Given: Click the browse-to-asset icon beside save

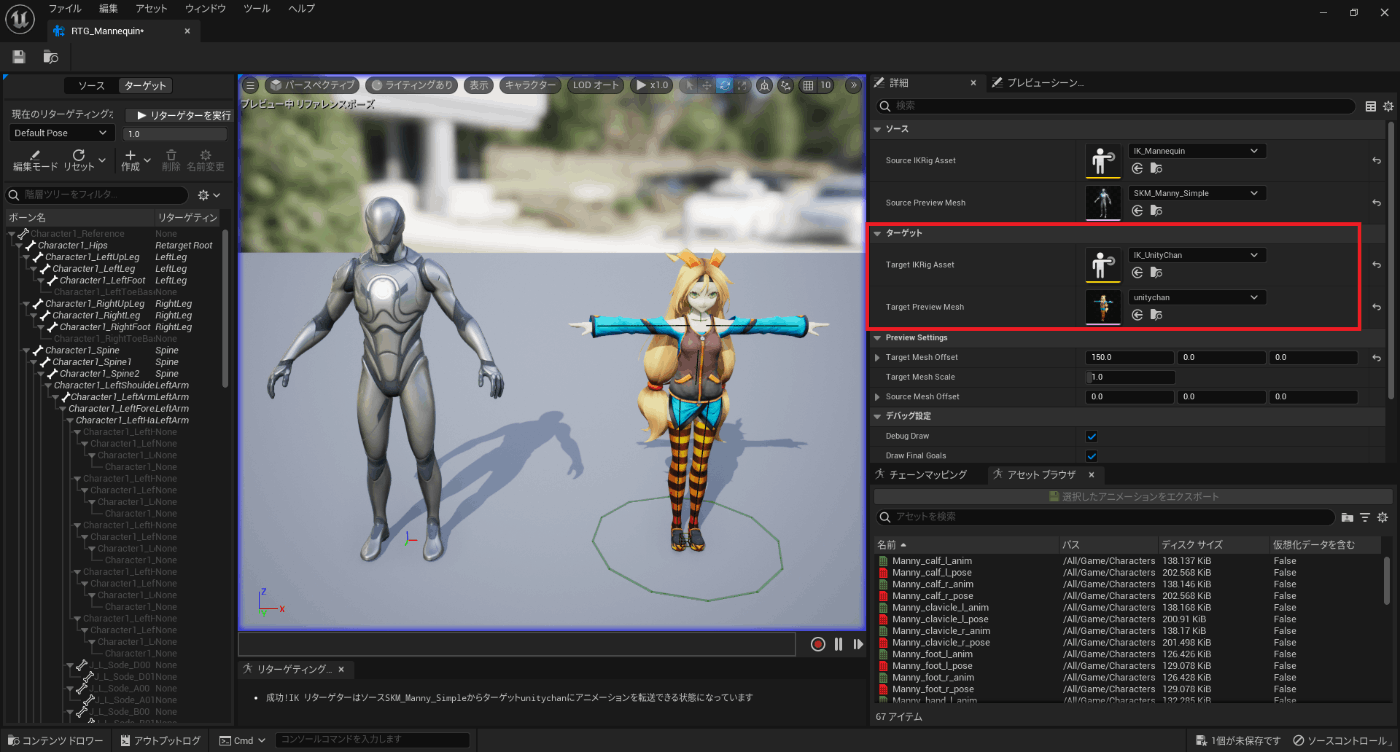Looking at the screenshot, I should [x=51, y=57].
